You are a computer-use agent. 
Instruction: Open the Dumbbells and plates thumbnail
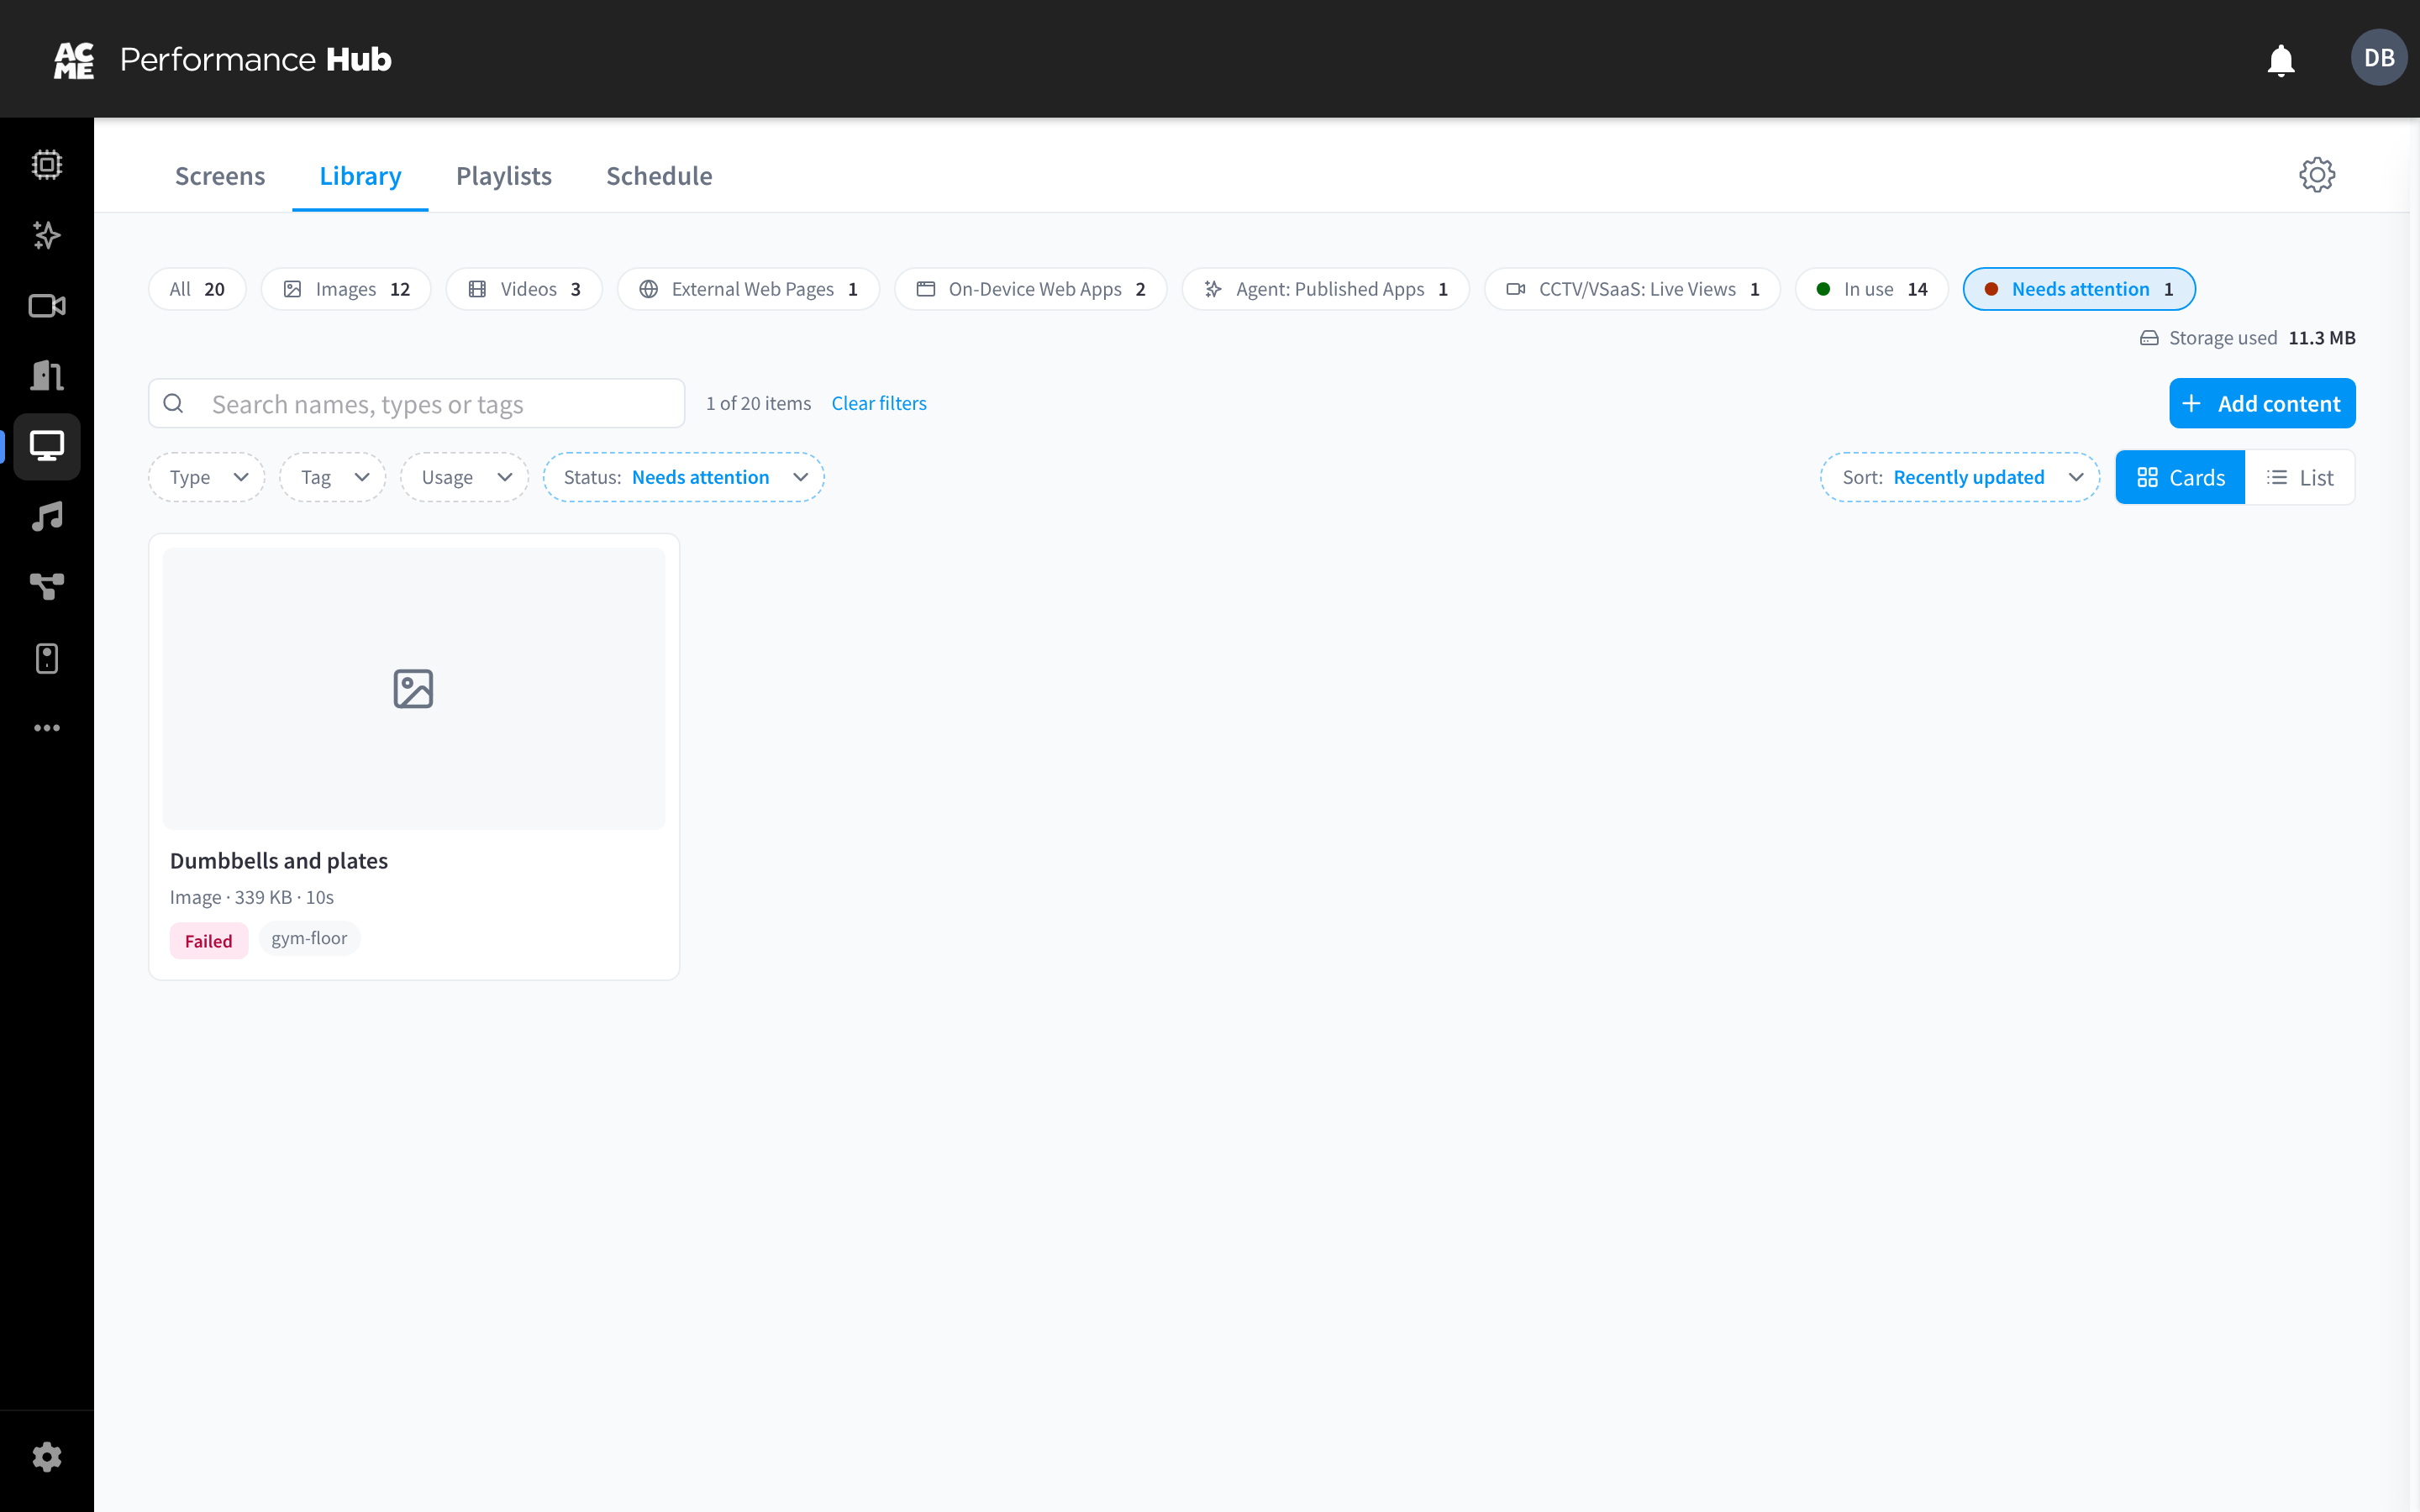point(414,688)
